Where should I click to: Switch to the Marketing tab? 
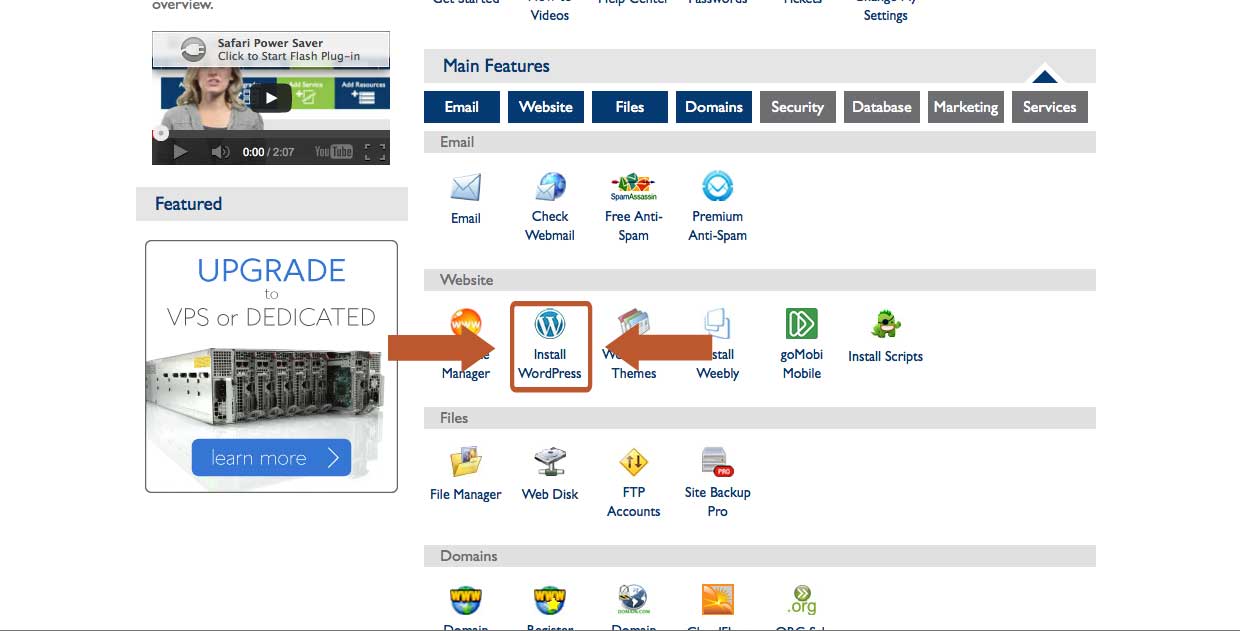tap(966, 107)
